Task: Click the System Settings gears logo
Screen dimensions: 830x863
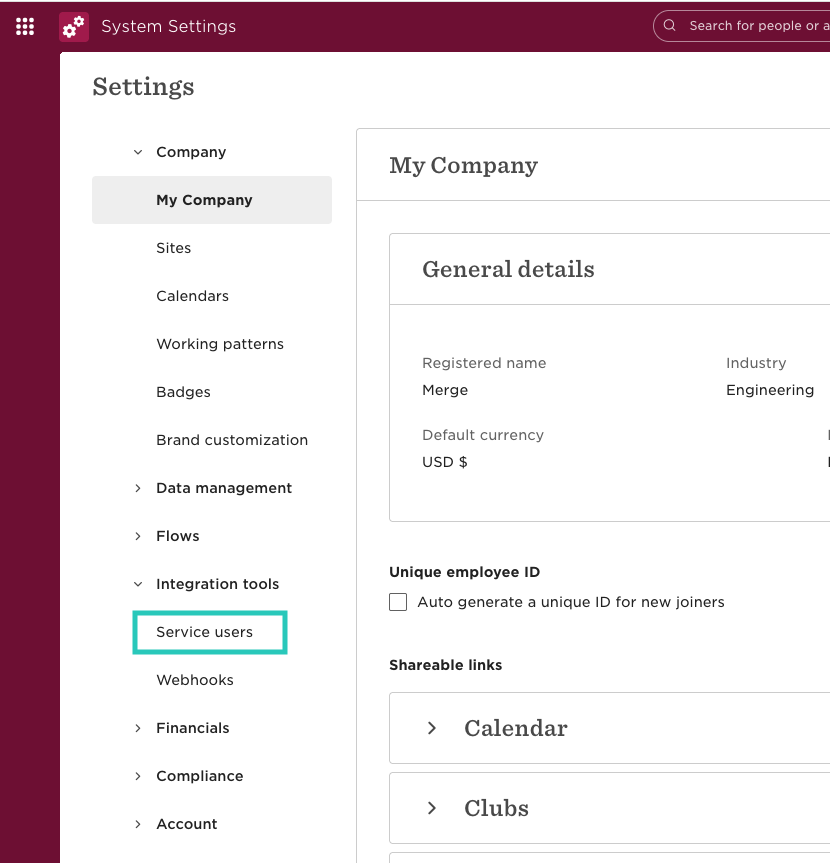Action: tap(74, 26)
